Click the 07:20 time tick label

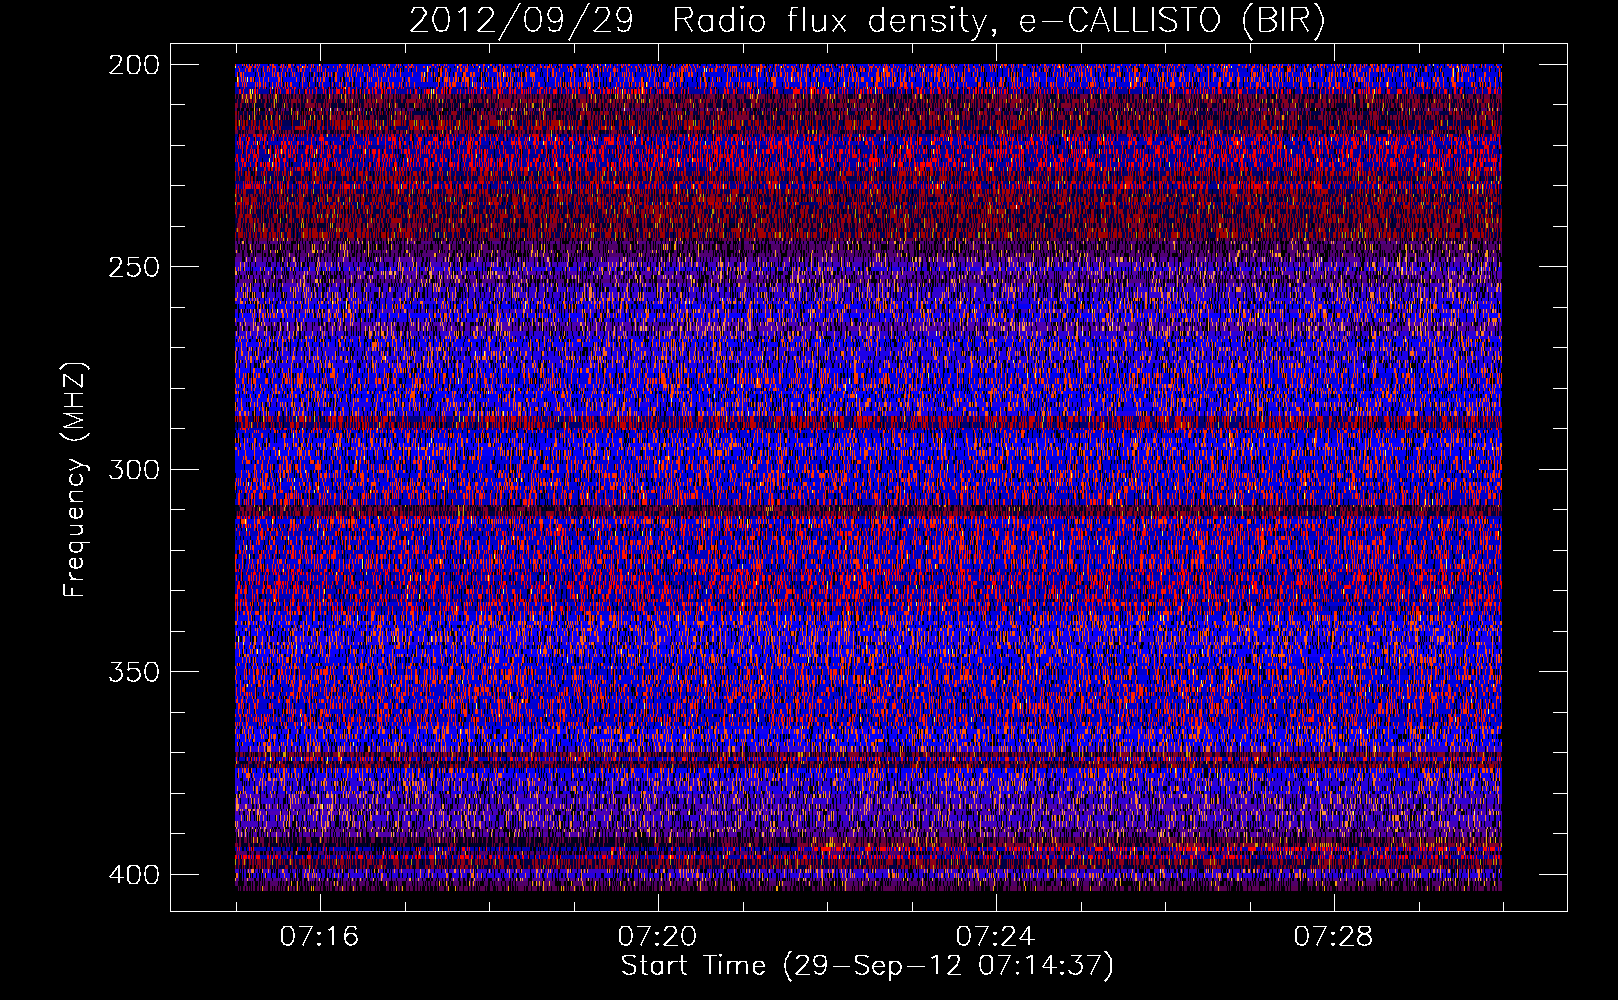coord(658,937)
